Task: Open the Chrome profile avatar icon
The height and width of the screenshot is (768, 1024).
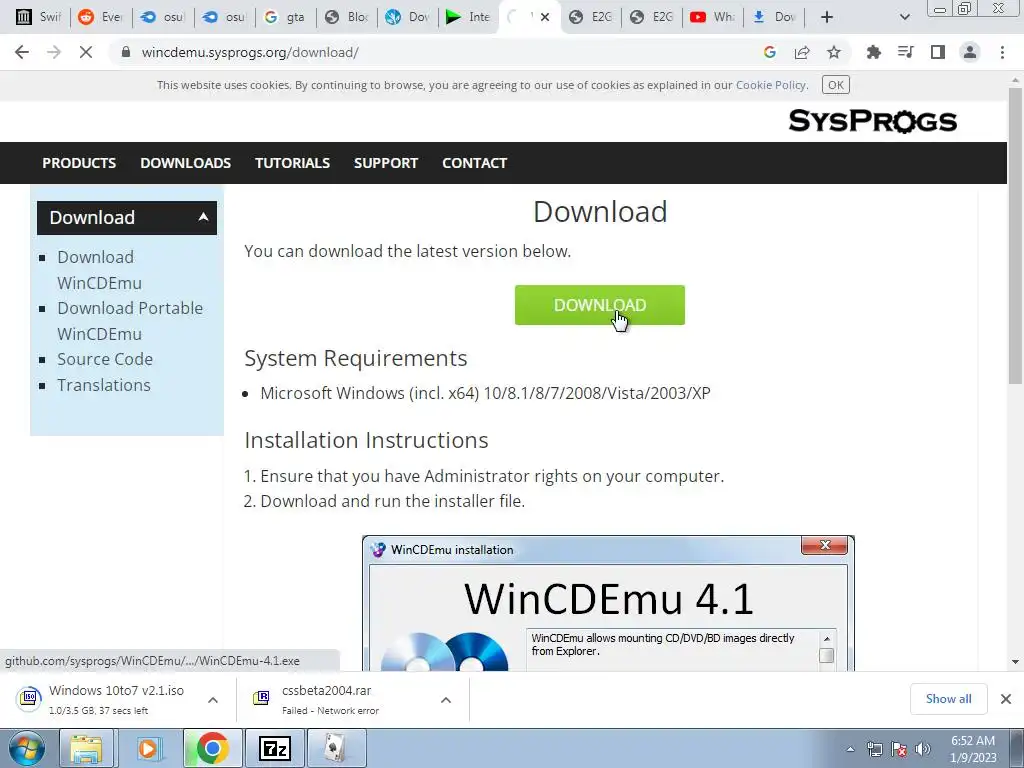Action: pyautogui.click(x=970, y=52)
